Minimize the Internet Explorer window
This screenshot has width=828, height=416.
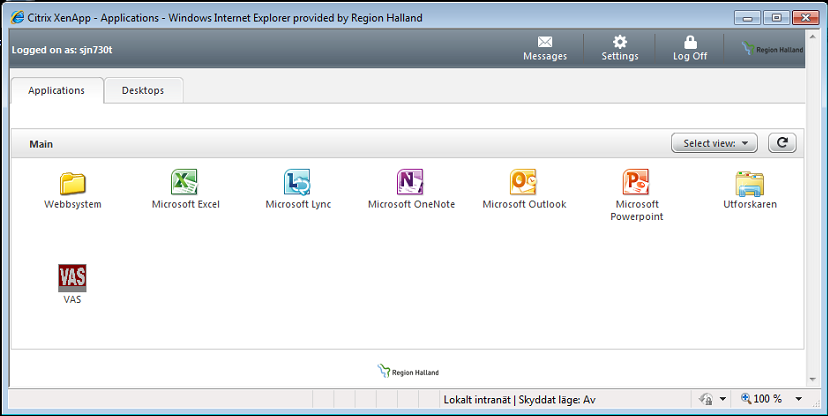coord(747,18)
